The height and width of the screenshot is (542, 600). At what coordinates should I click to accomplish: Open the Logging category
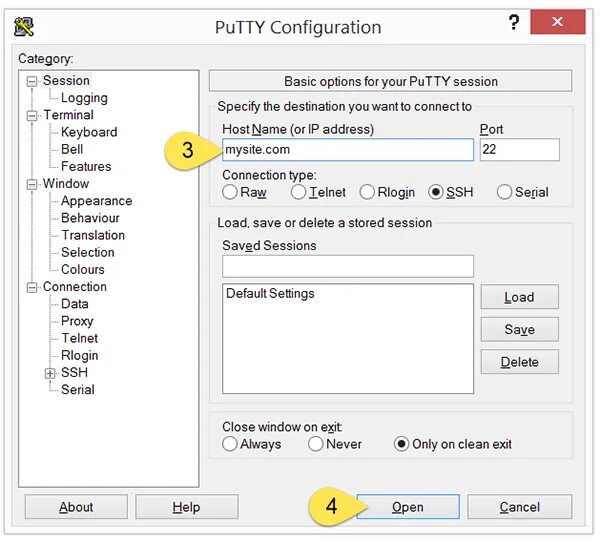pos(84,98)
